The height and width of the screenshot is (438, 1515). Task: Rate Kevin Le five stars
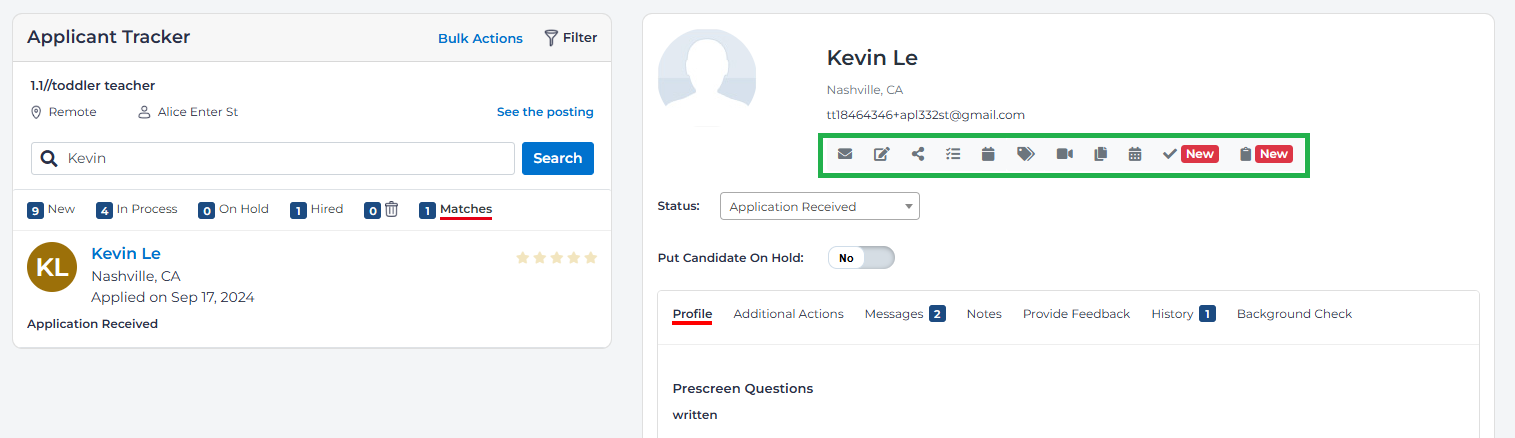tap(590, 258)
